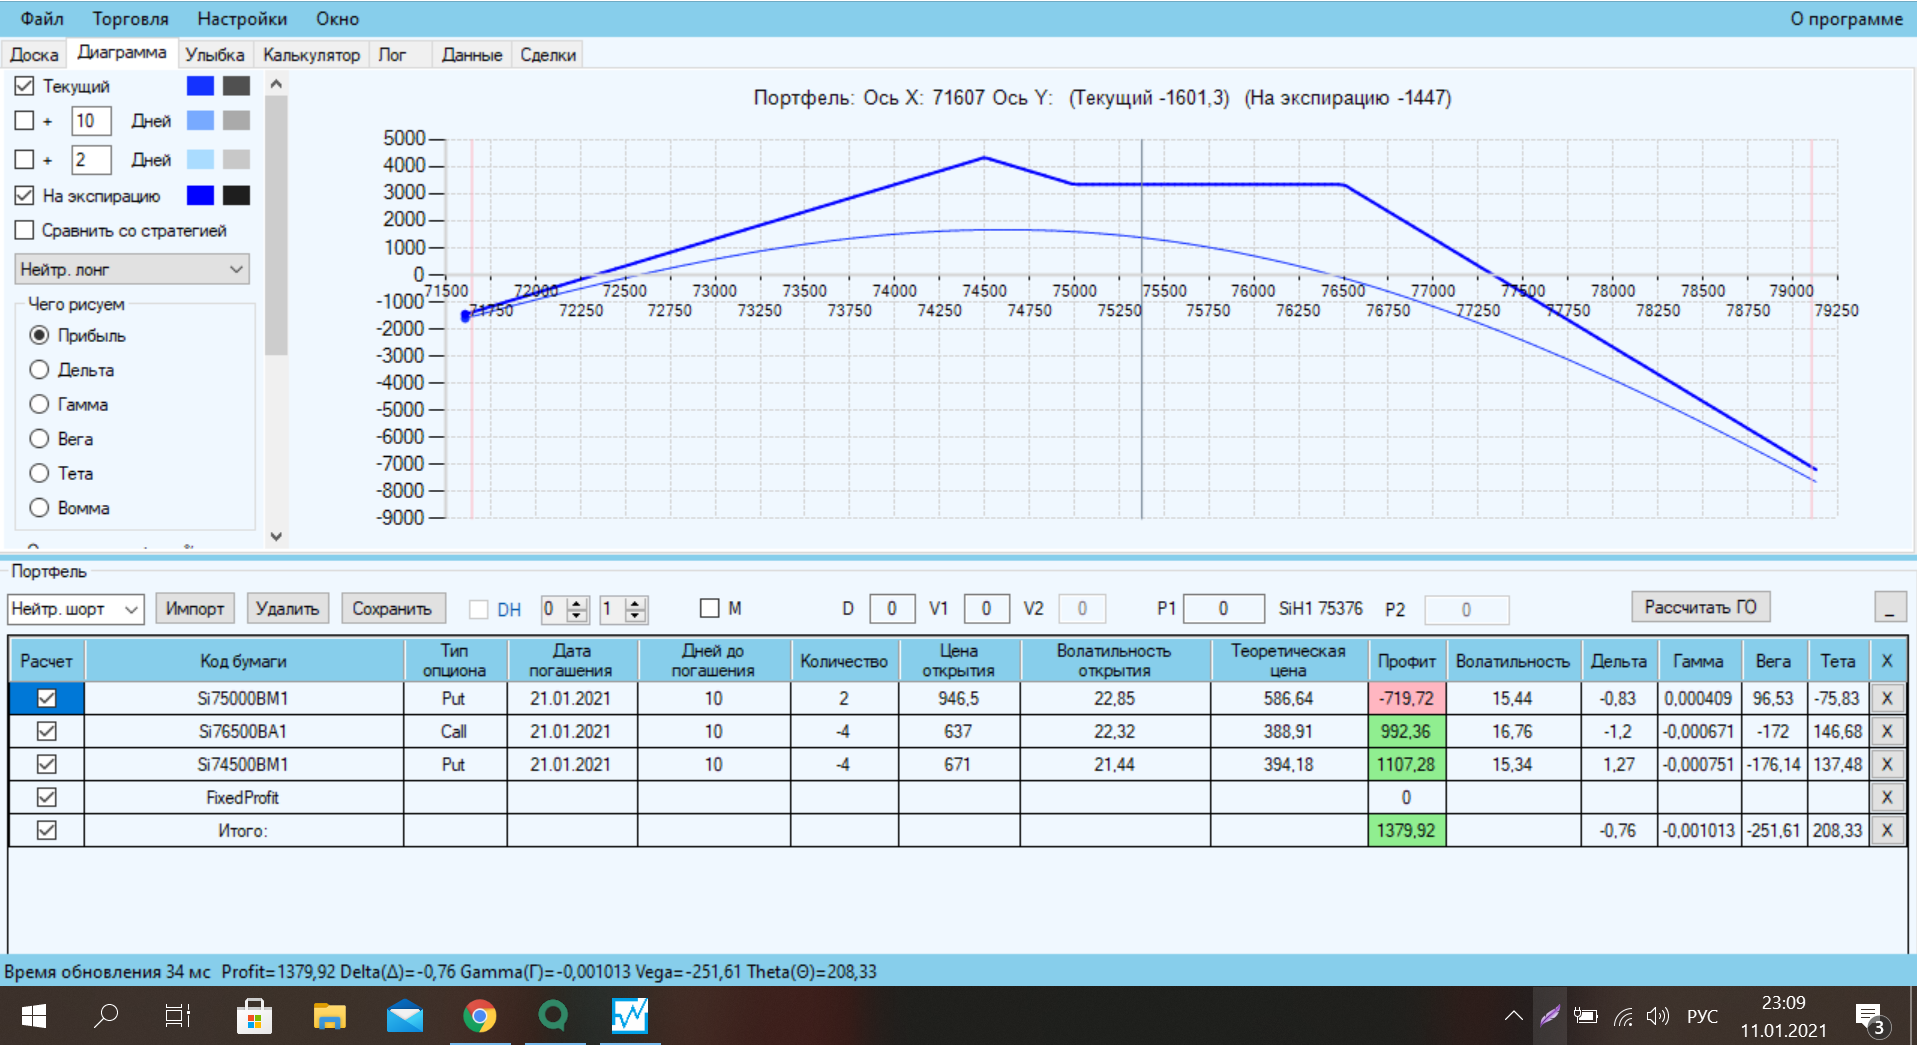Screen dimensions: 1917x1045
Task: Uncheck Расчет for Si75000BM1 row
Action: coord(46,699)
